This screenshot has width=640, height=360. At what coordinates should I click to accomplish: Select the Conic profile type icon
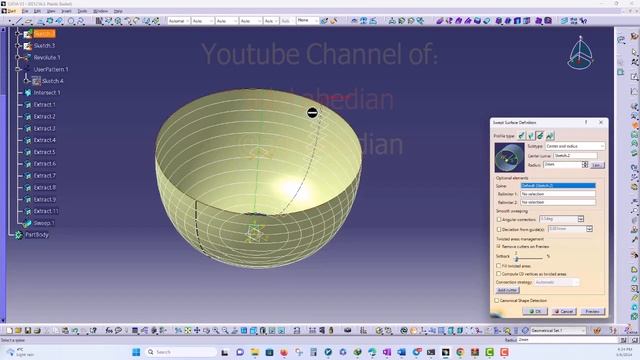[550, 136]
